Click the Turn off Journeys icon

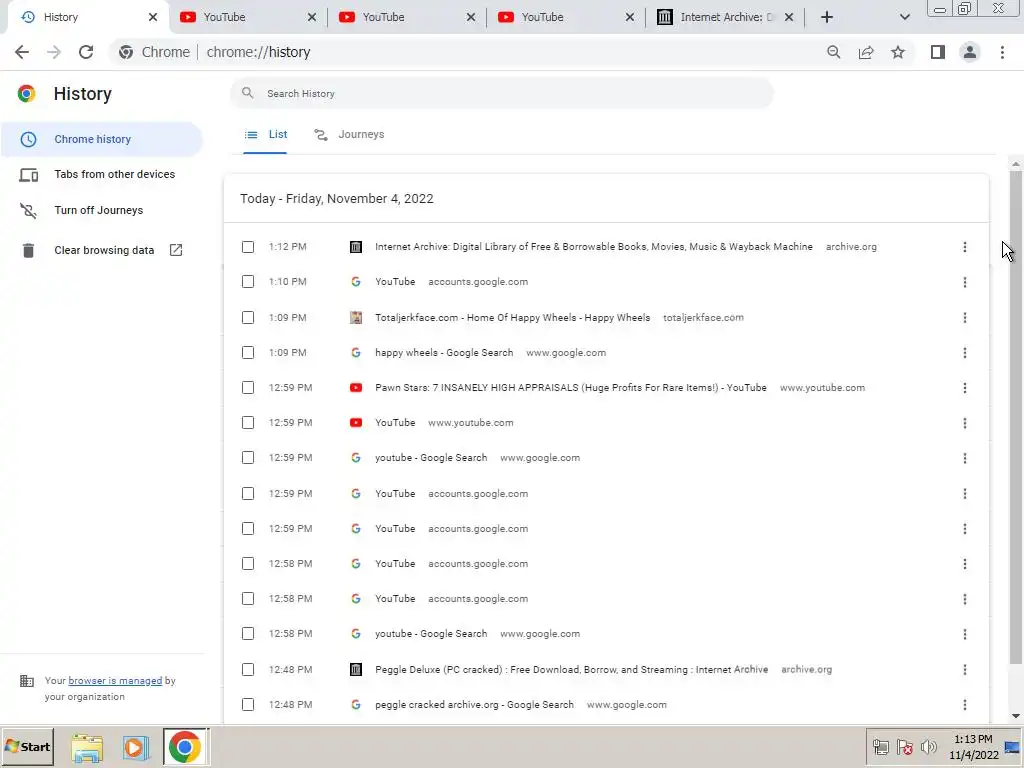click(28, 210)
